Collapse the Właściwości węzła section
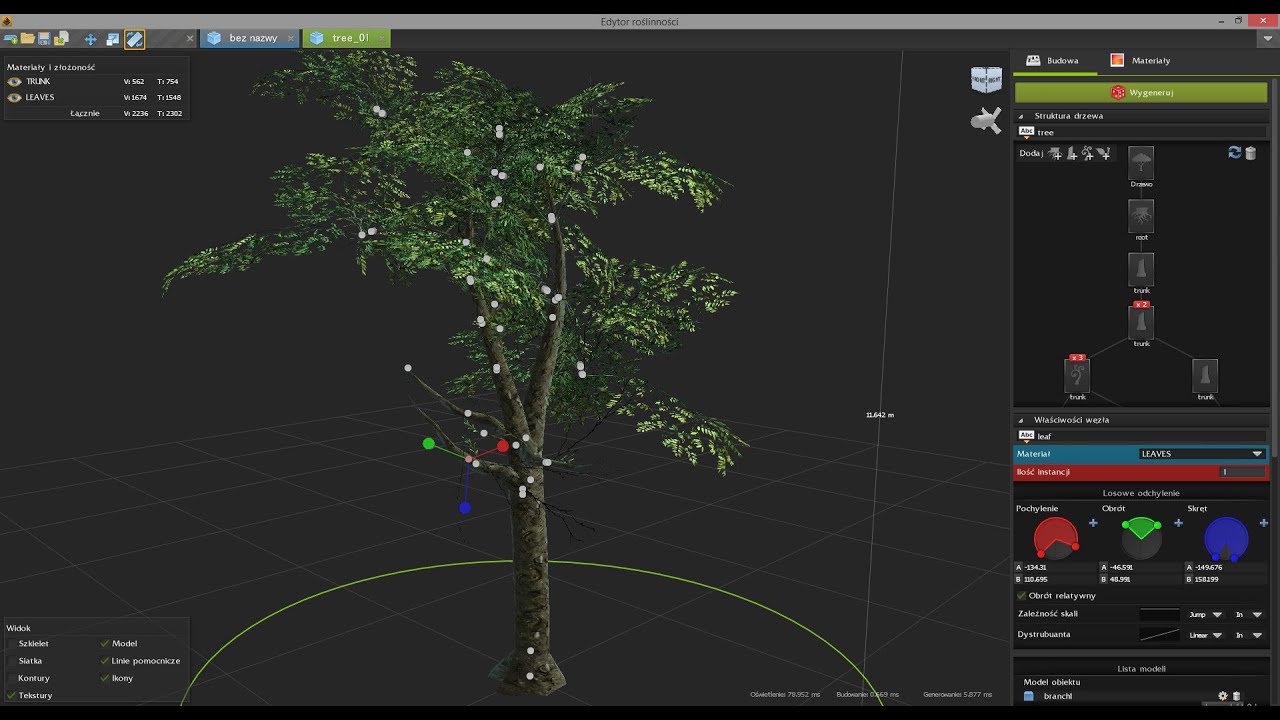1280x720 pixels. [1021, 420]
